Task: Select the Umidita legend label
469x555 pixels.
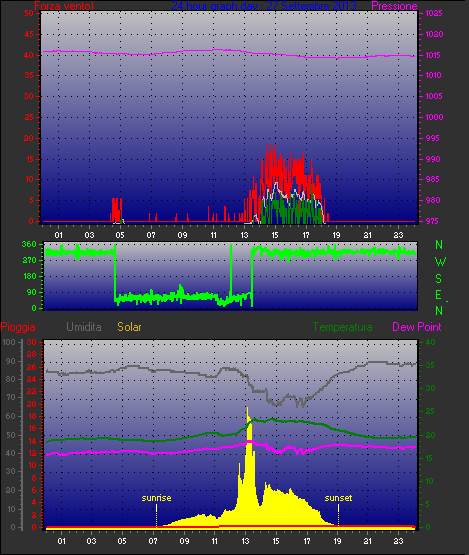Action: pos(84,327)
